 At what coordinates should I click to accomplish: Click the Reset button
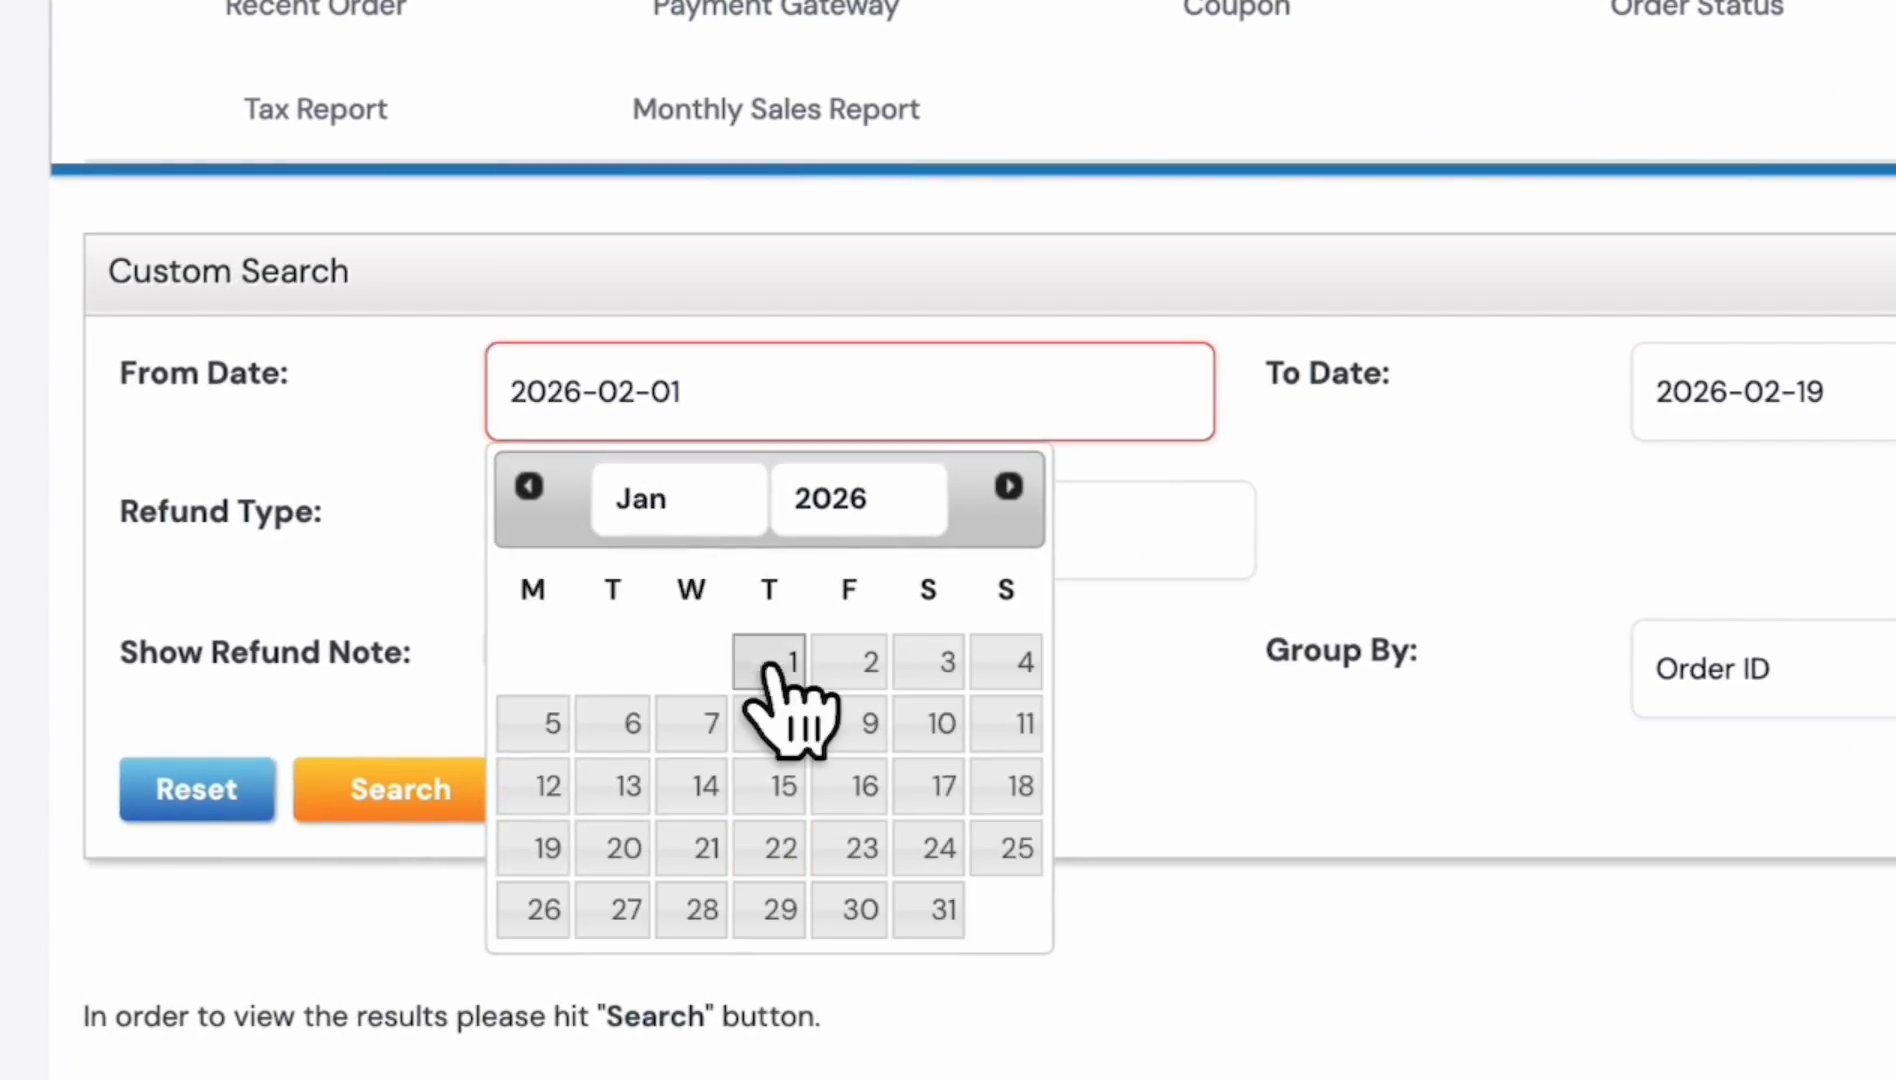pos(197,789)
